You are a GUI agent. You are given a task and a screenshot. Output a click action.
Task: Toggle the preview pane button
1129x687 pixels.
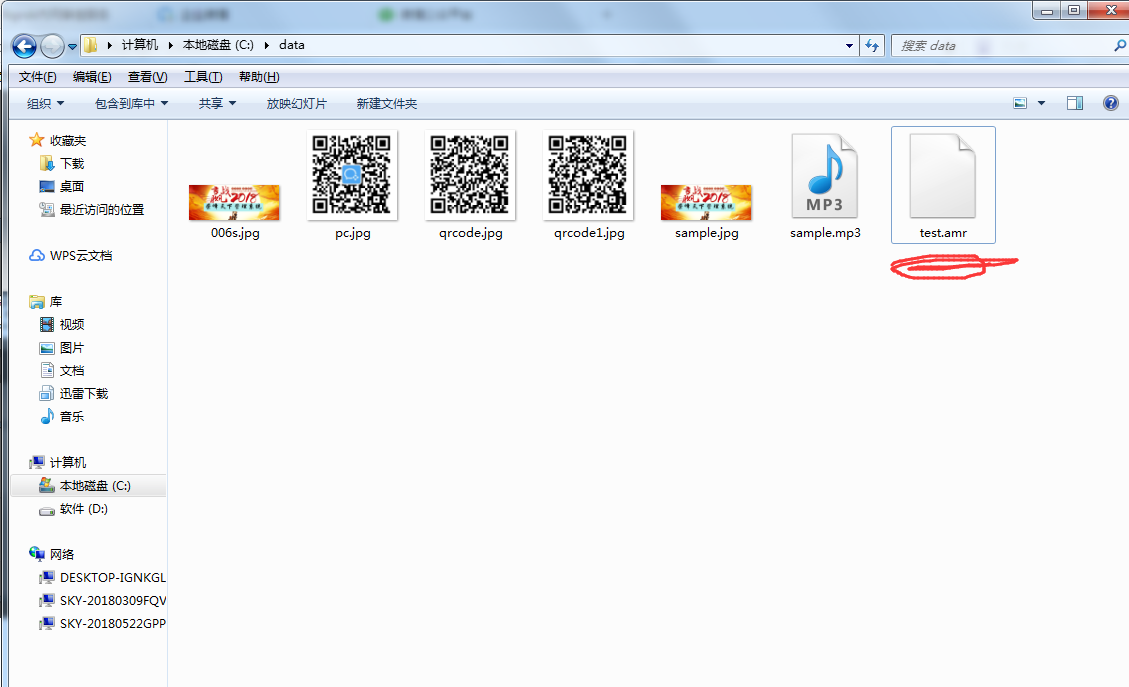click(1075, 104)
